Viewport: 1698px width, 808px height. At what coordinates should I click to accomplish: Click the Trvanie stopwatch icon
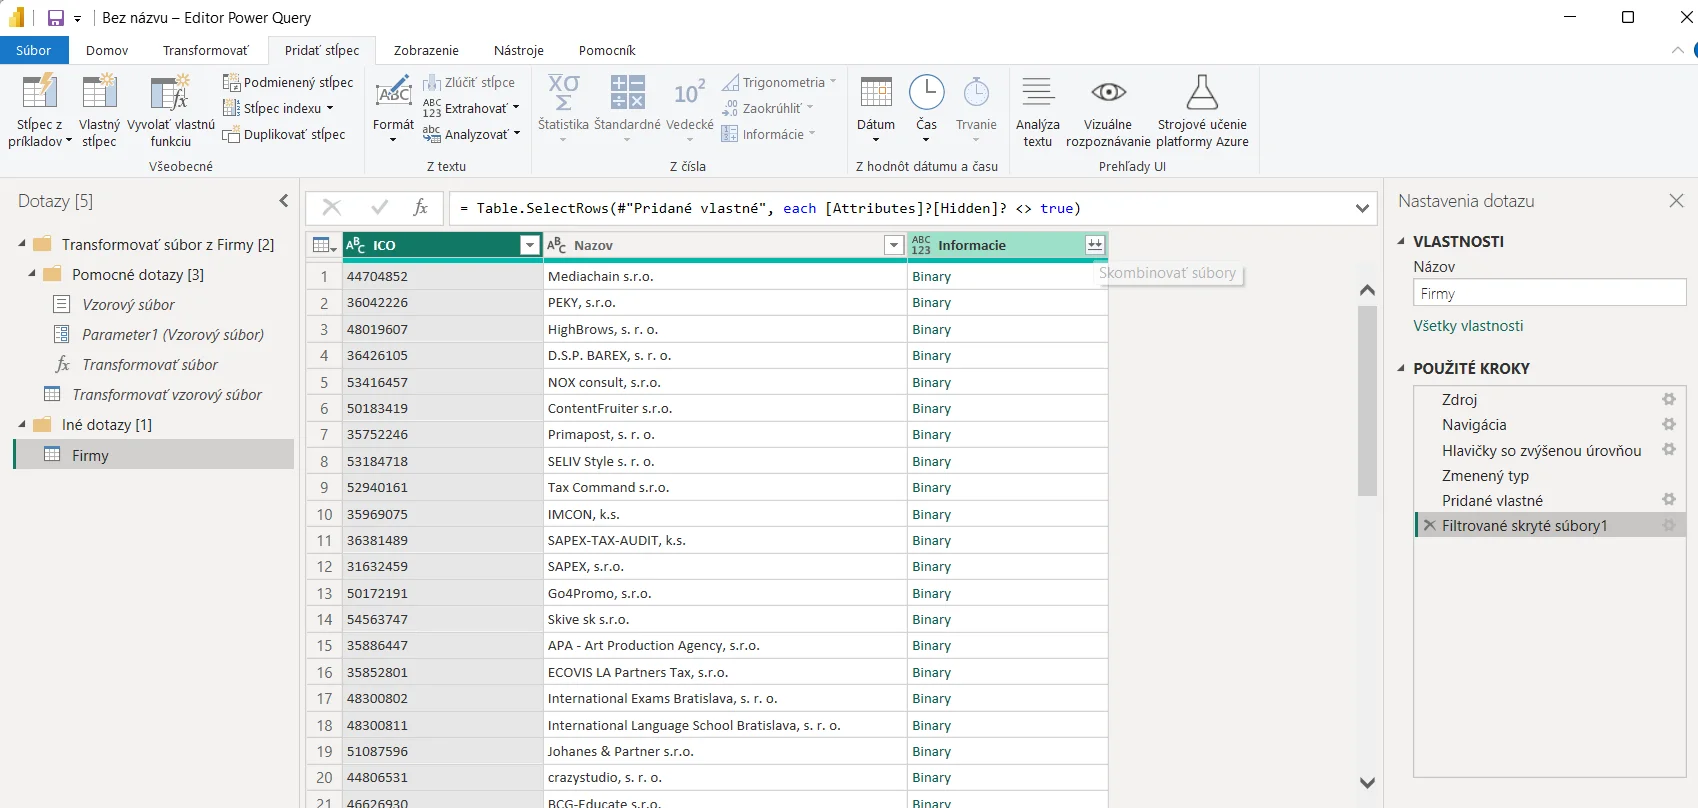point(976,92)
